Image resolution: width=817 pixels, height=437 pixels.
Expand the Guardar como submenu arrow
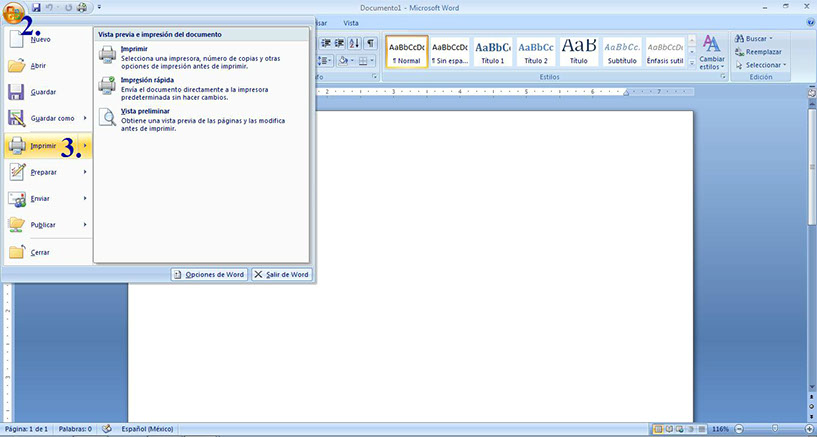[85, 118]
